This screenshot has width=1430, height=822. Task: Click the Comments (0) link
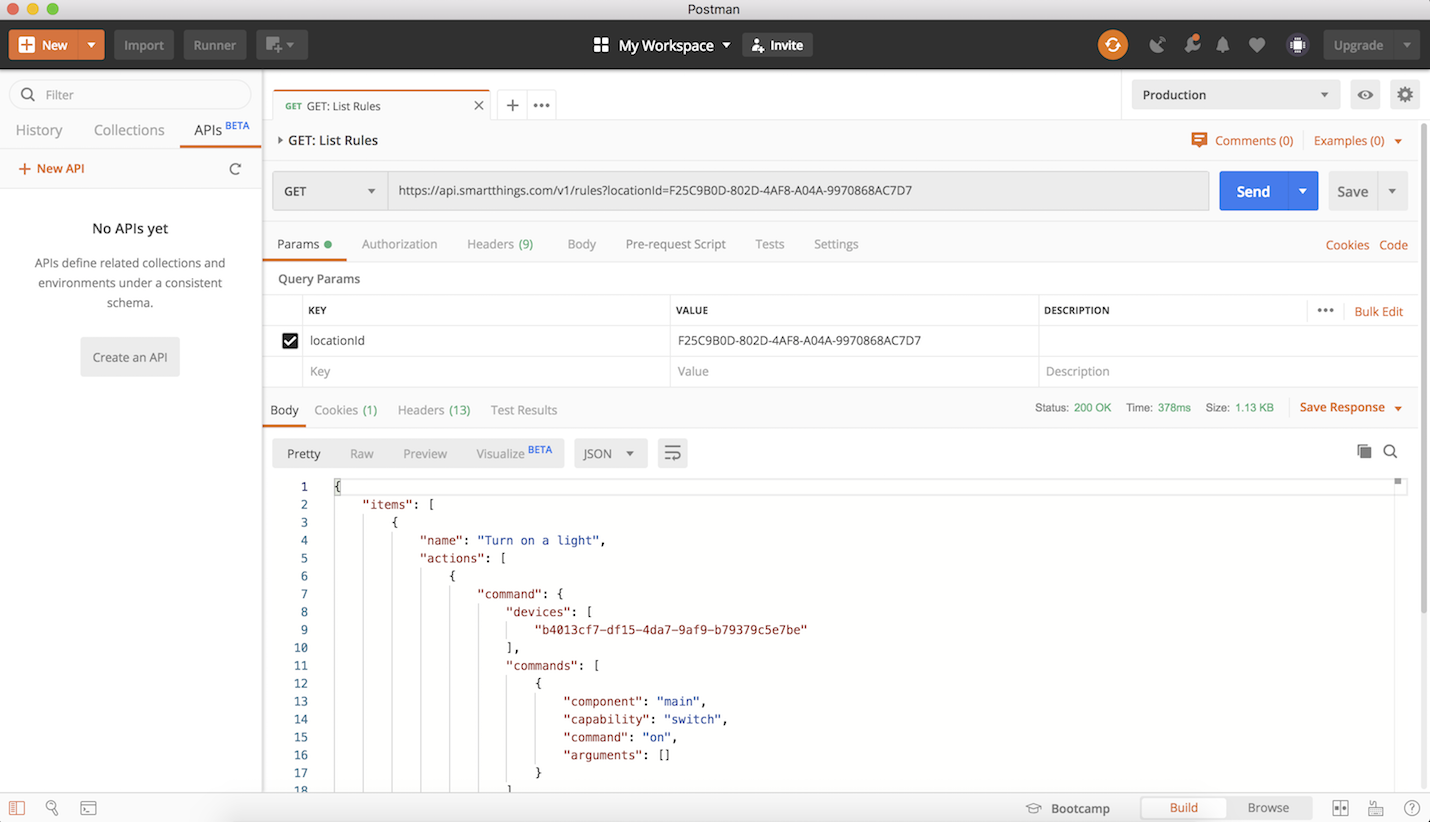1242,141
